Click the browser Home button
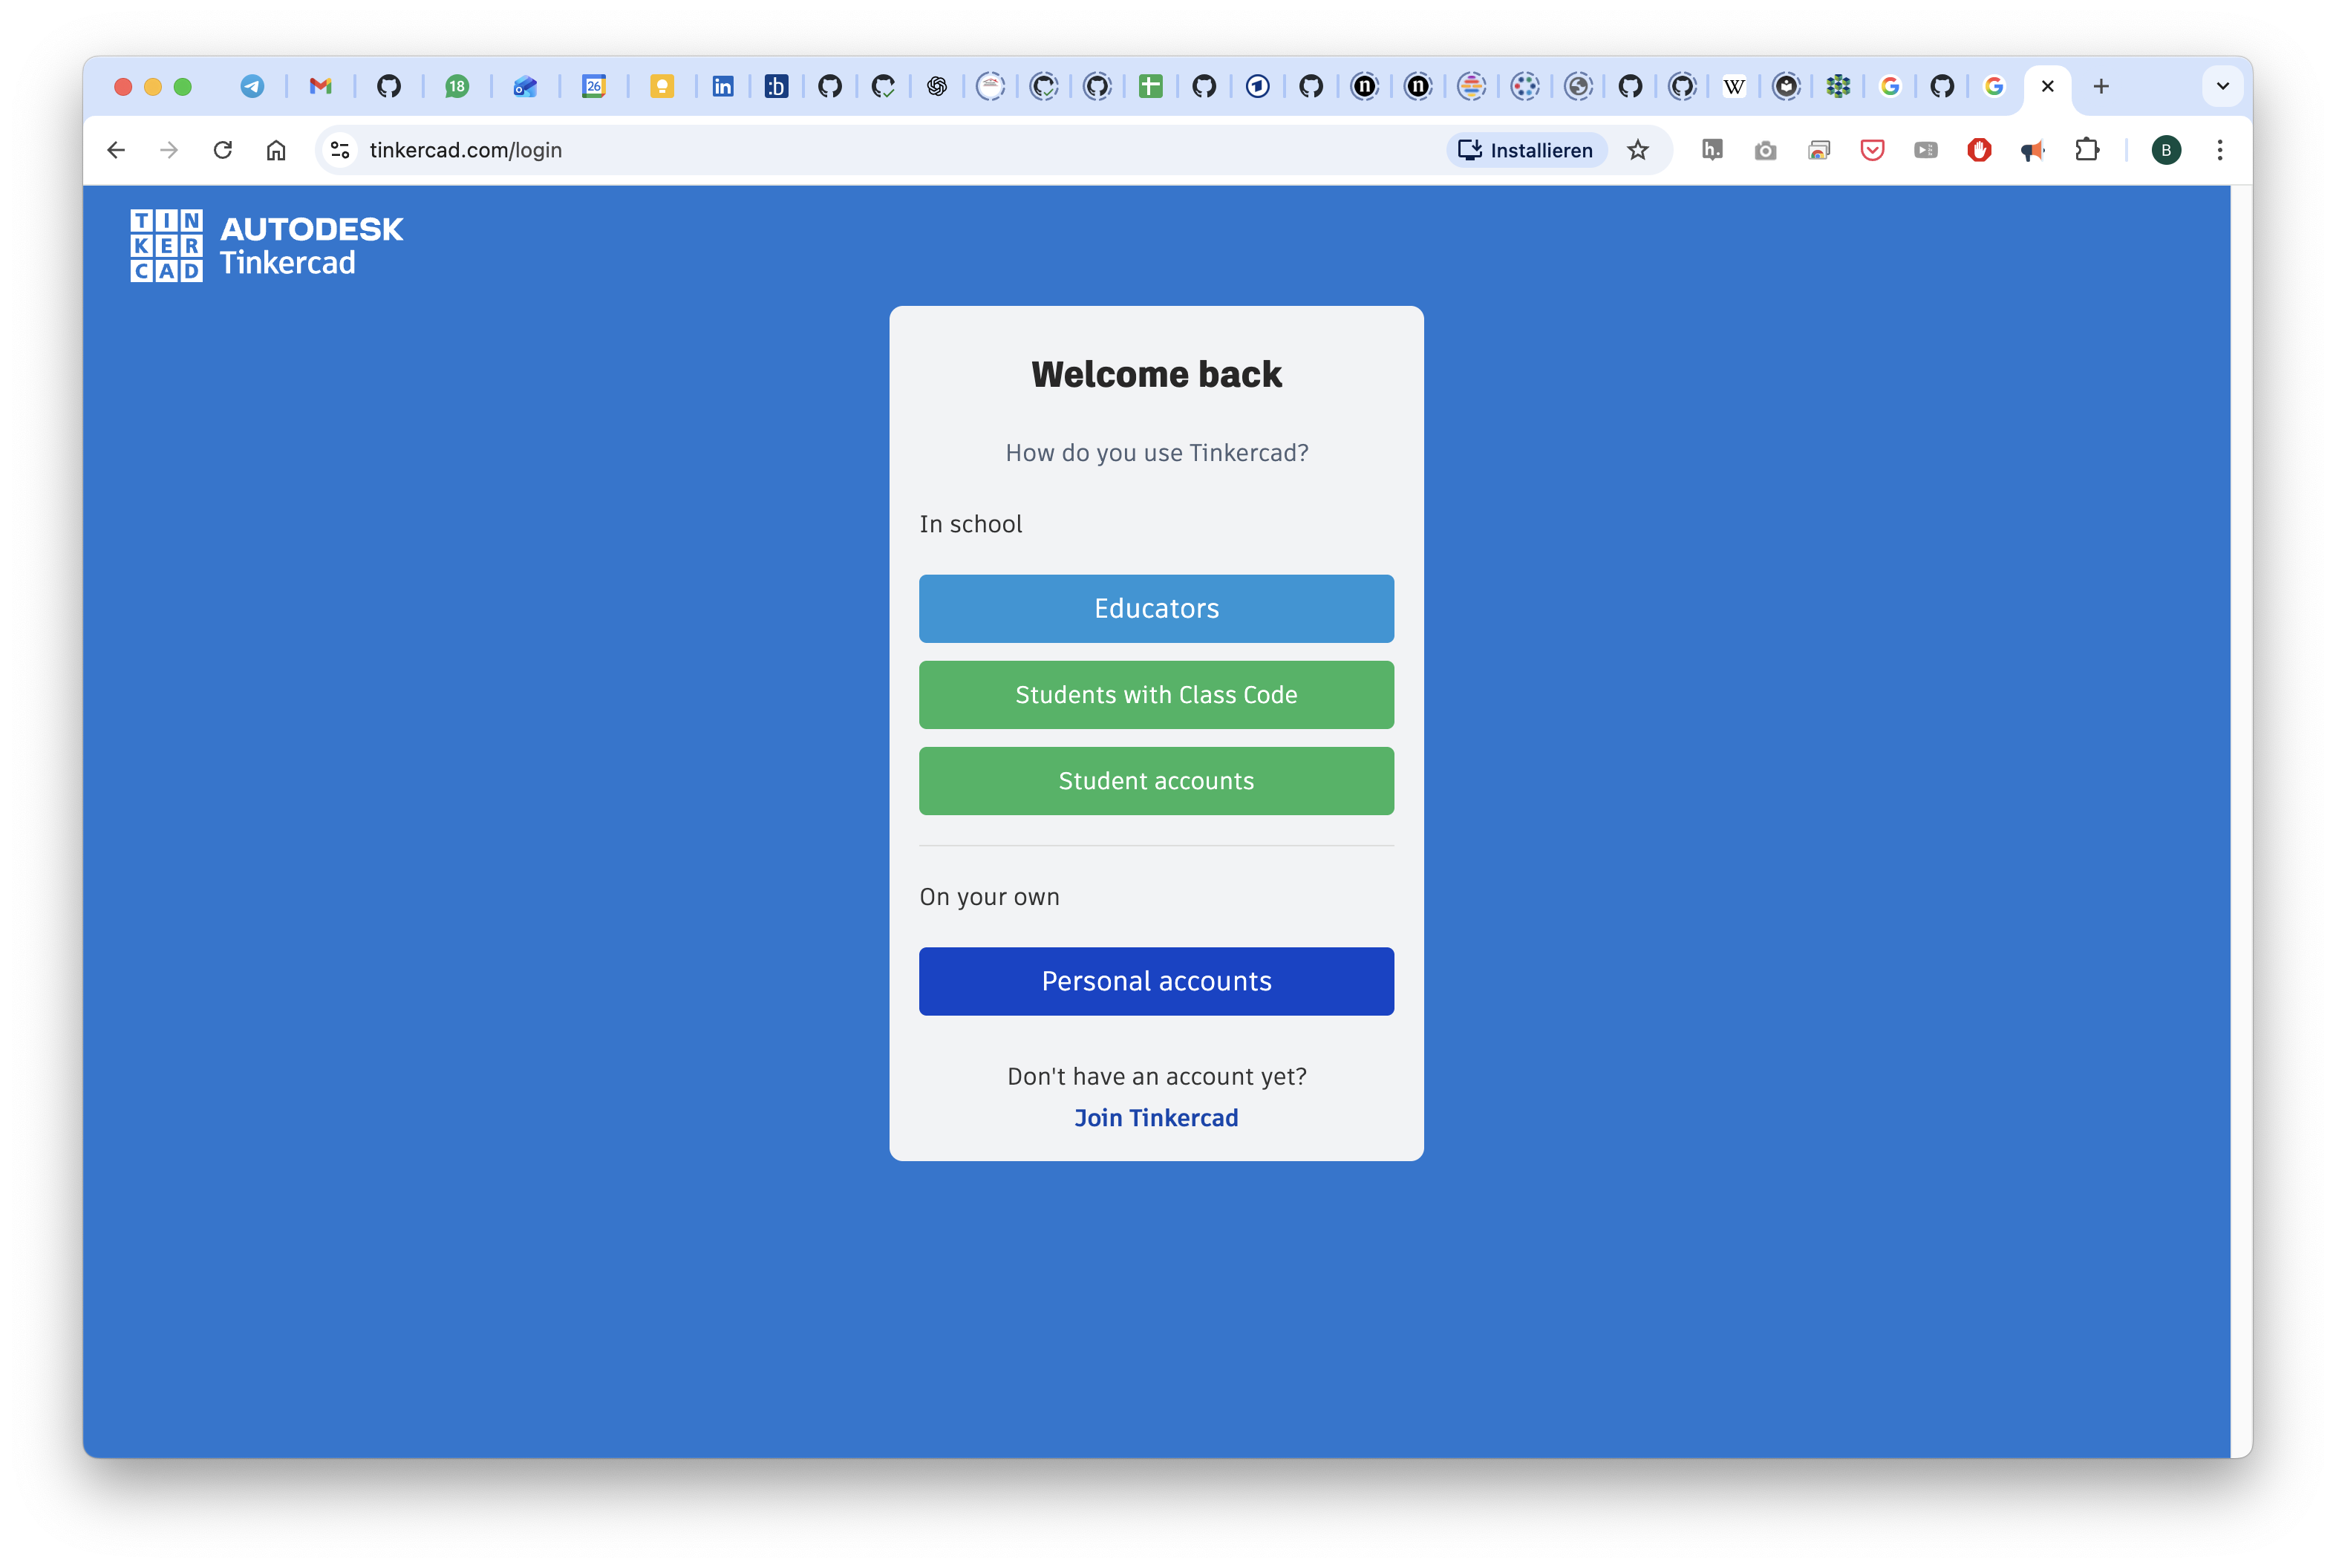The width and height of the screenshot is (2336, 1568). tap(276, 150)
